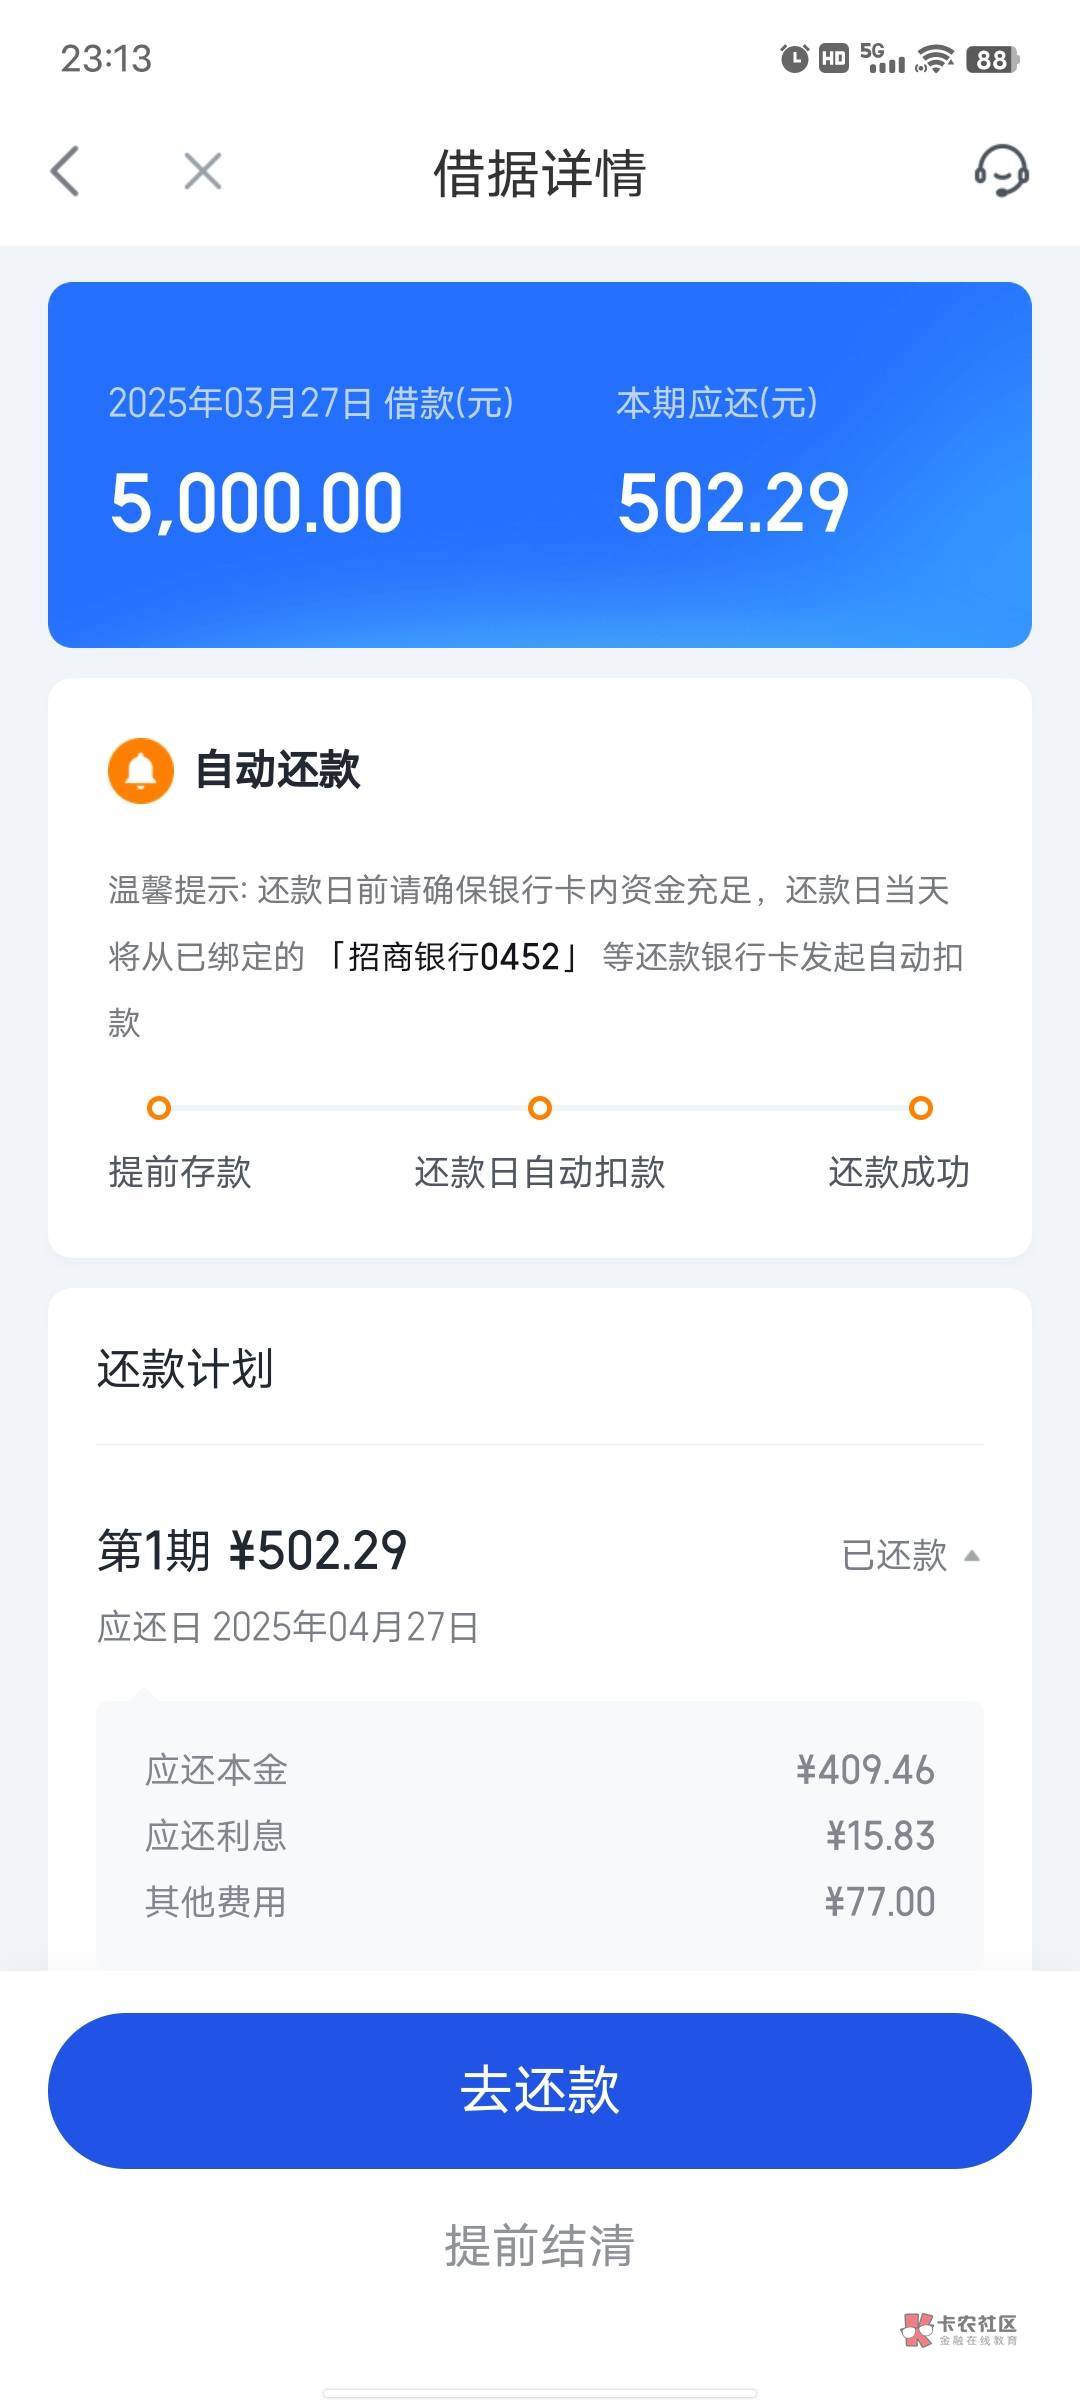Image resolution: width=1080 pixels, height=2400 pixels.
Task: Tap the HD status icon
Action: tap(834, 59)
